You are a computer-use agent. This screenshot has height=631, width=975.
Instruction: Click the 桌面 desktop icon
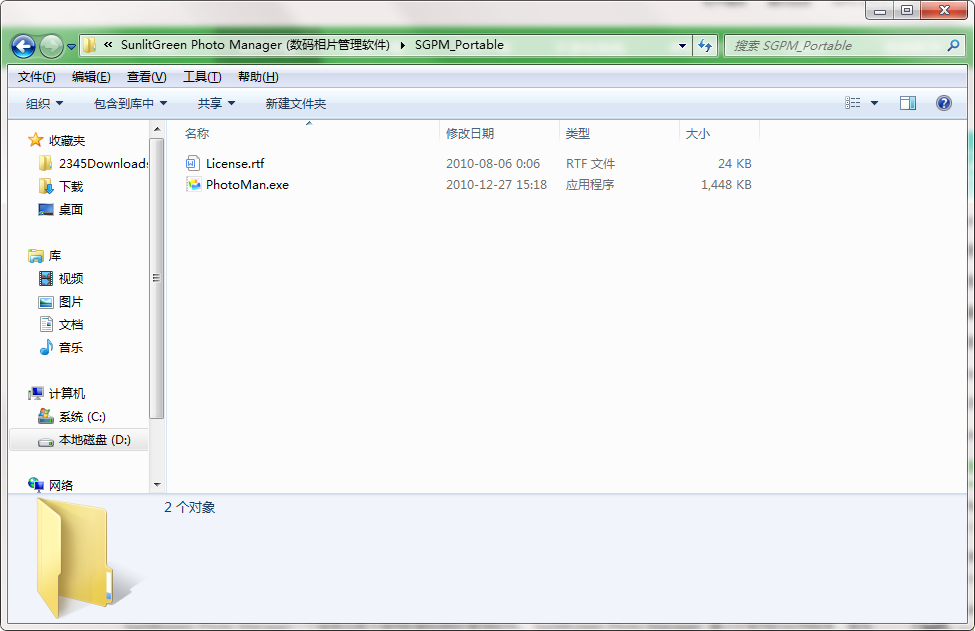[45, 210]
